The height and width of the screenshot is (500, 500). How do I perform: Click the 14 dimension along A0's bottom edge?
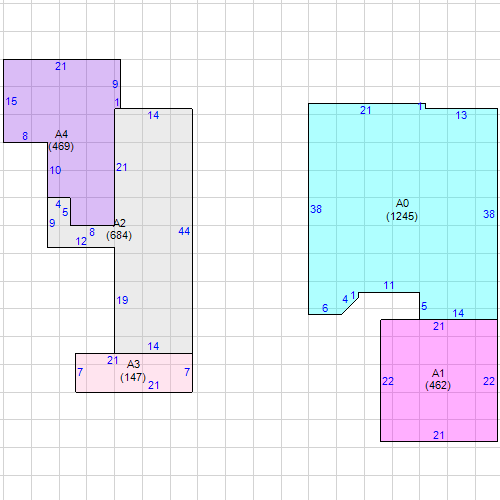coord(458,313)
